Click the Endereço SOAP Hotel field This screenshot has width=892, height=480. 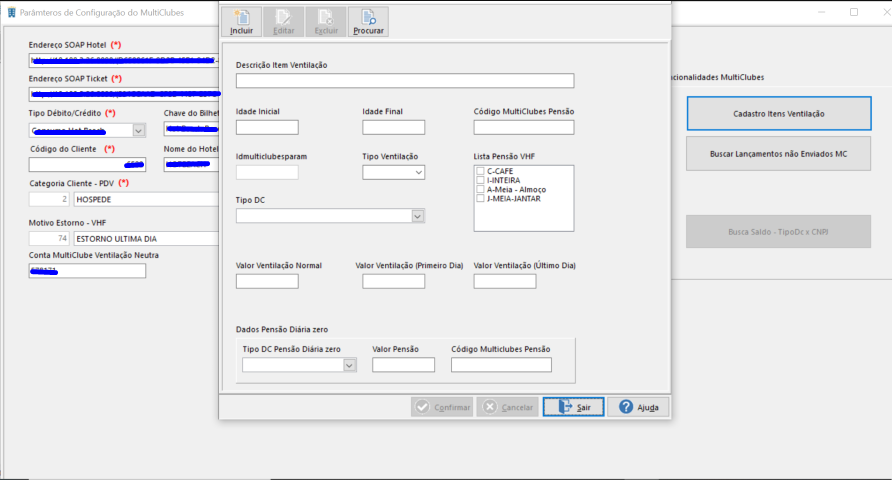(x=123, y=60)
